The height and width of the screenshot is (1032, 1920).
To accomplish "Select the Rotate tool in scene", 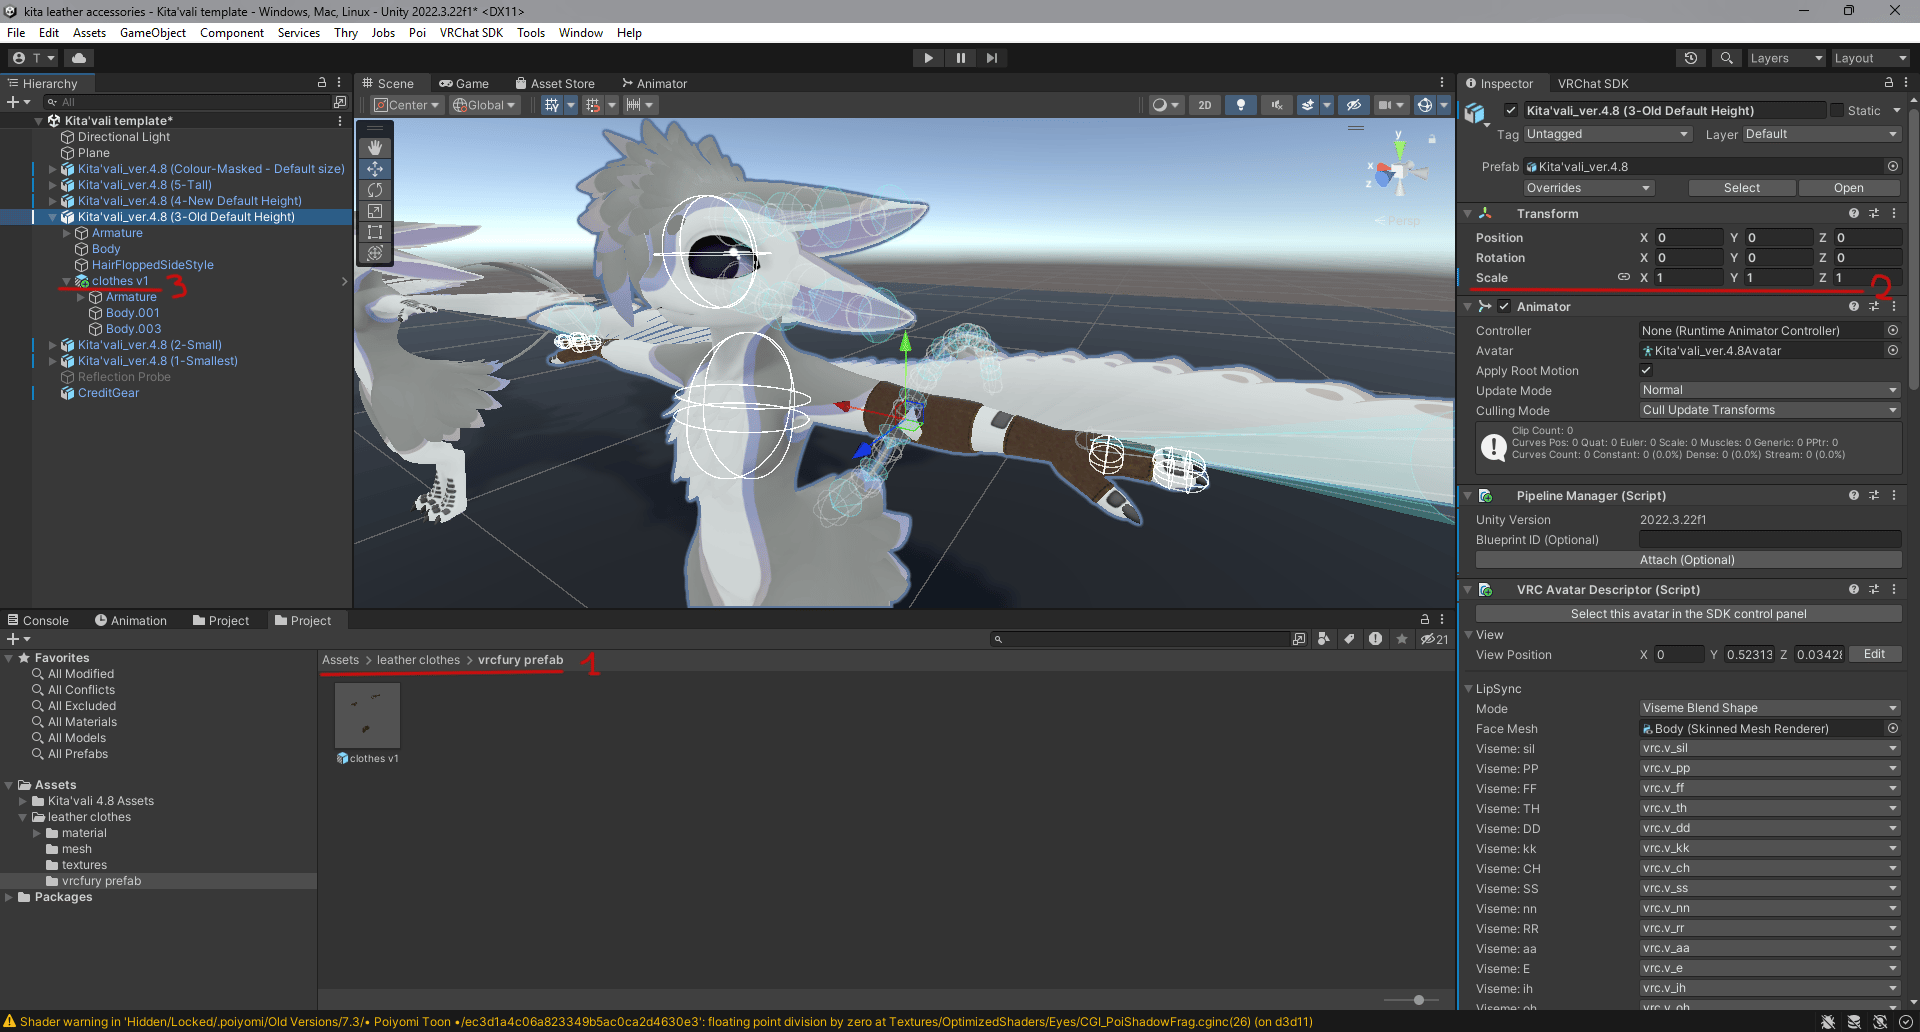I will [x=375, y=190].
